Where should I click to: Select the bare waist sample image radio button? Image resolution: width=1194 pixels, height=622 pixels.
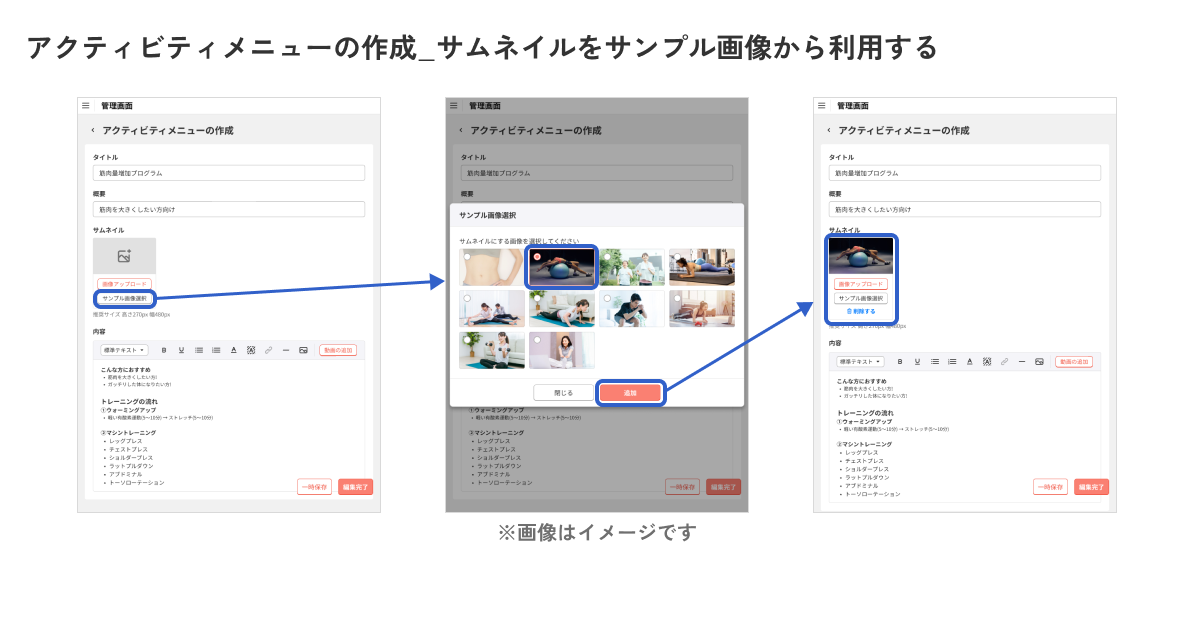pos(467,257)
